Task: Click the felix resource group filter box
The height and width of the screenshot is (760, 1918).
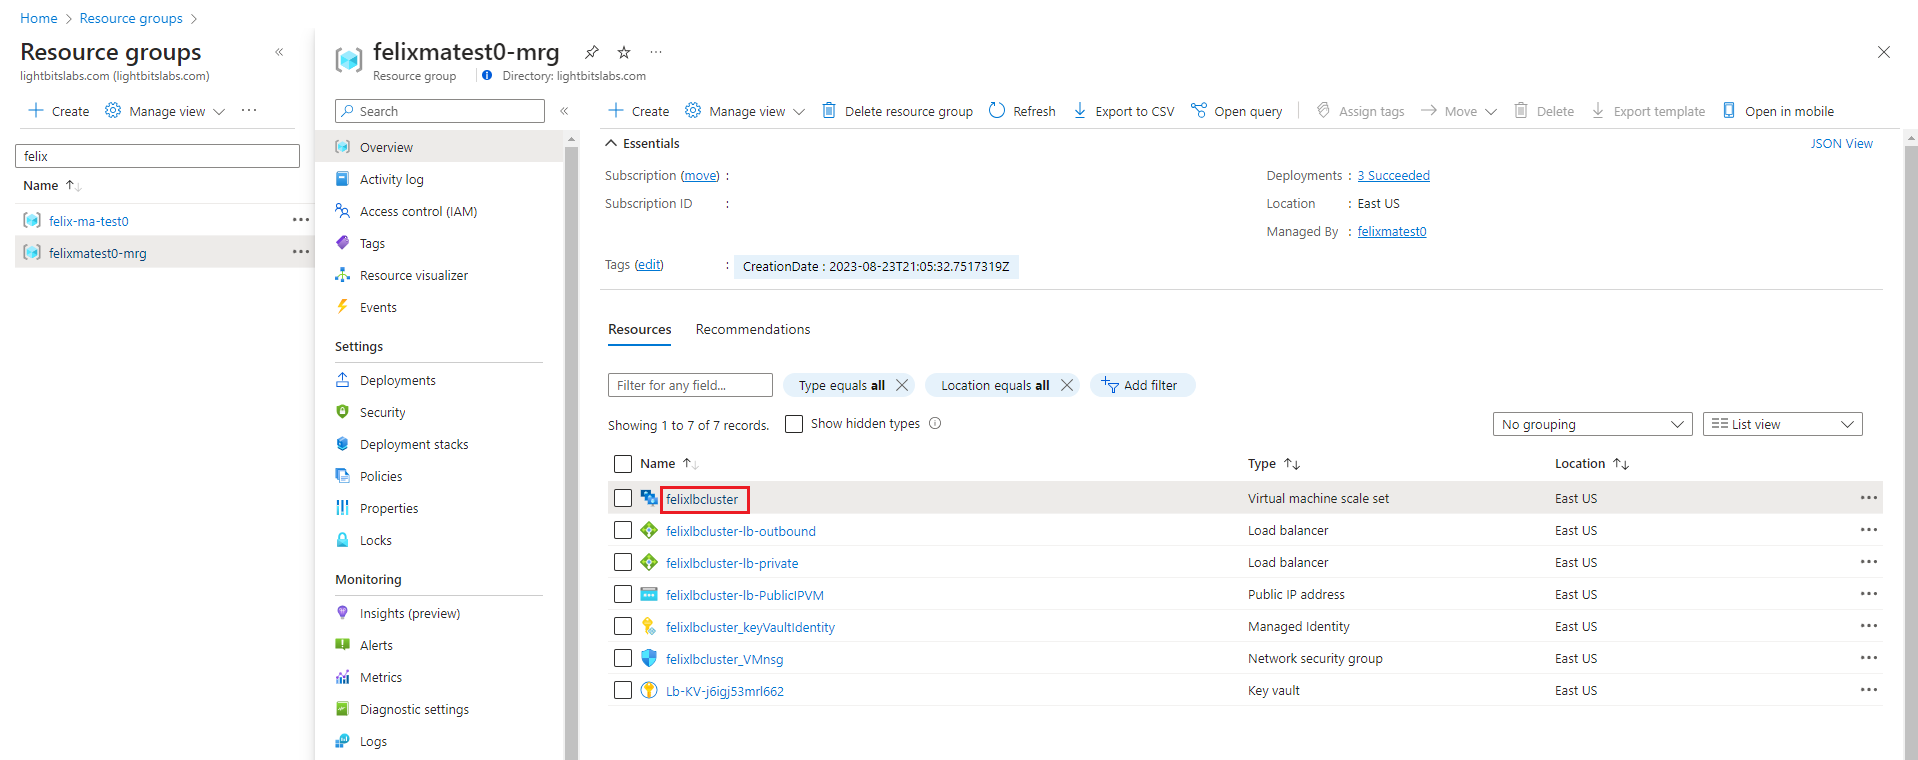Action: pyautogui.click(x=157, y=156)
